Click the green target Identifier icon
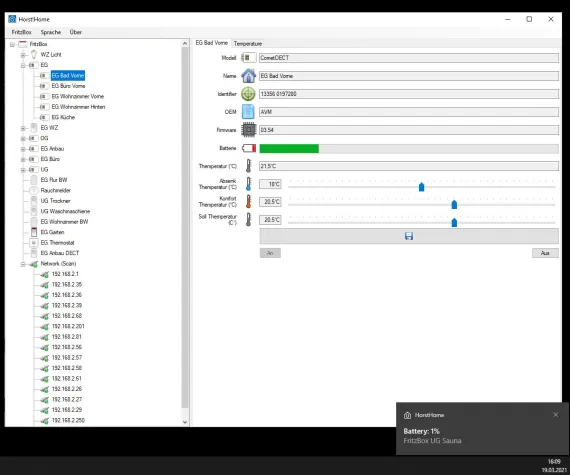Image resolution: width=570 pixels, height=475 pixels. point(249,94)
